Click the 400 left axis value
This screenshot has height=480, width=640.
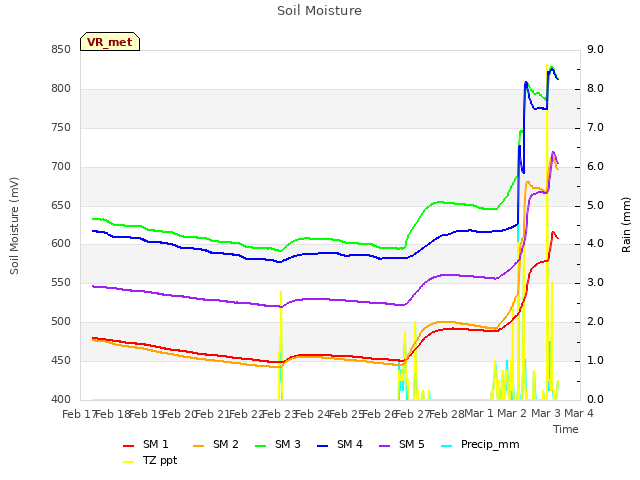click(61, 400)
